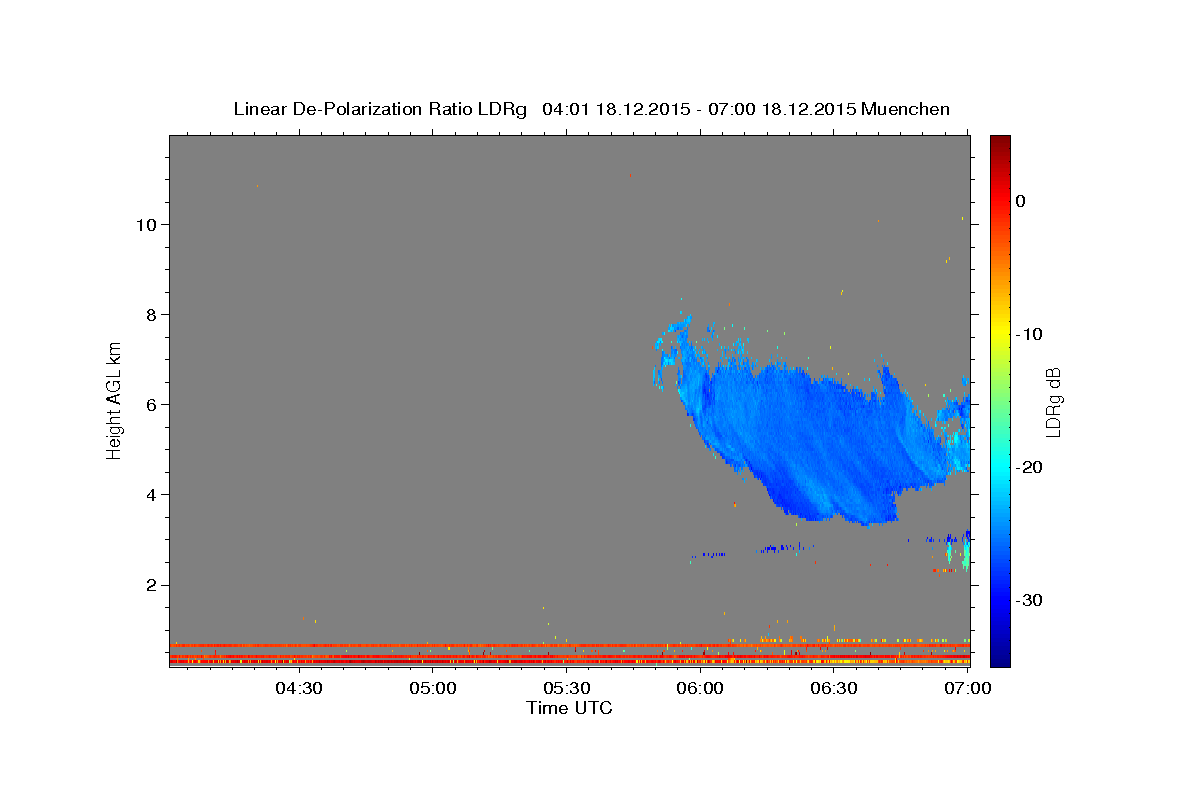This screenshot has height=800, width=1200.
Task: Click the height tick label 6
Action: coord(153,404)
